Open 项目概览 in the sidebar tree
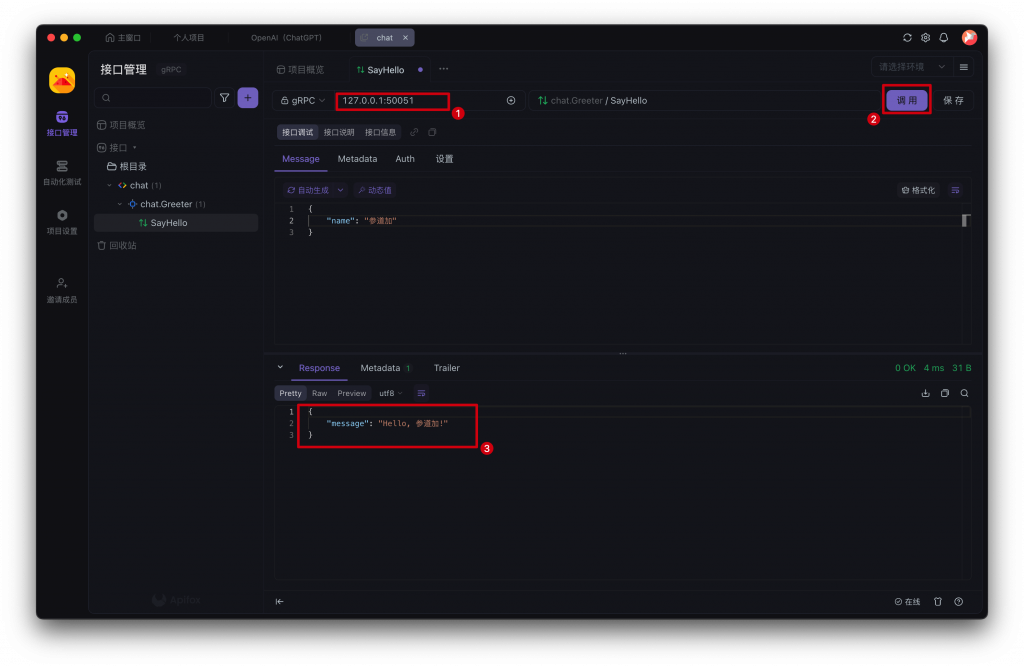 click(x=121, y=125)
